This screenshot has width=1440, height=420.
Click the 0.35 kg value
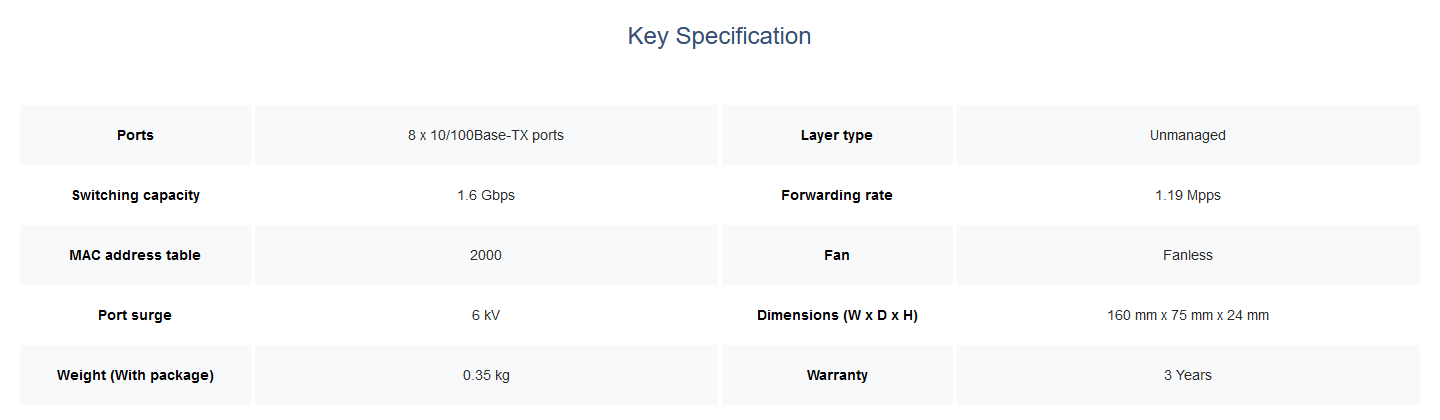(x=486, y=375)
